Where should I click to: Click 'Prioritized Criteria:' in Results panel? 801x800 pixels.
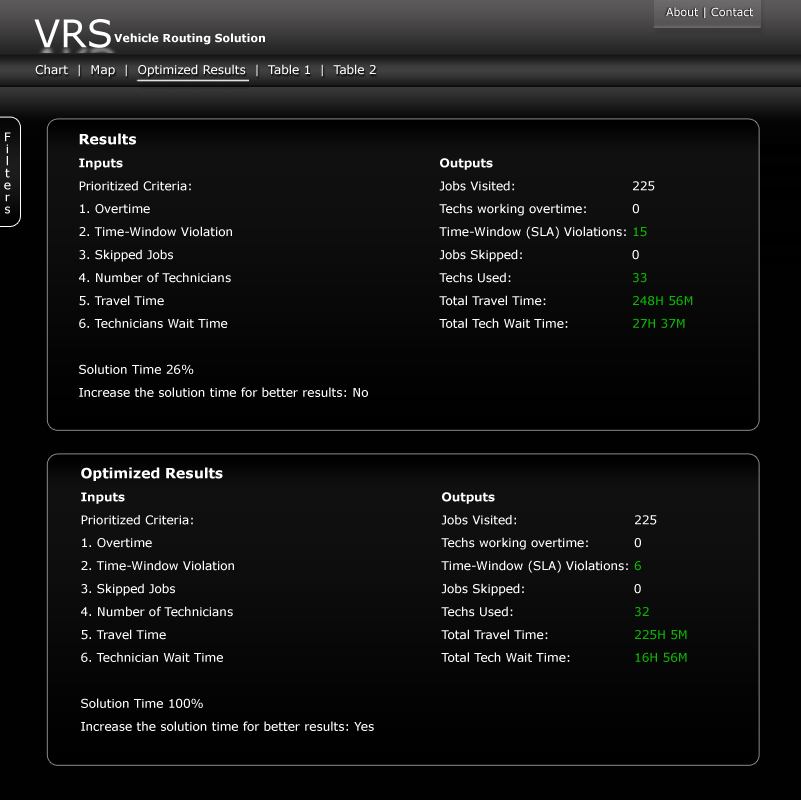point(135,186)
